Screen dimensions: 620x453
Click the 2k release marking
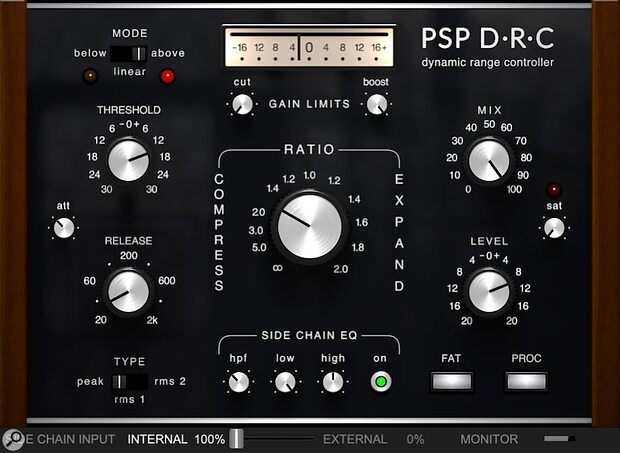coord(152,320)
